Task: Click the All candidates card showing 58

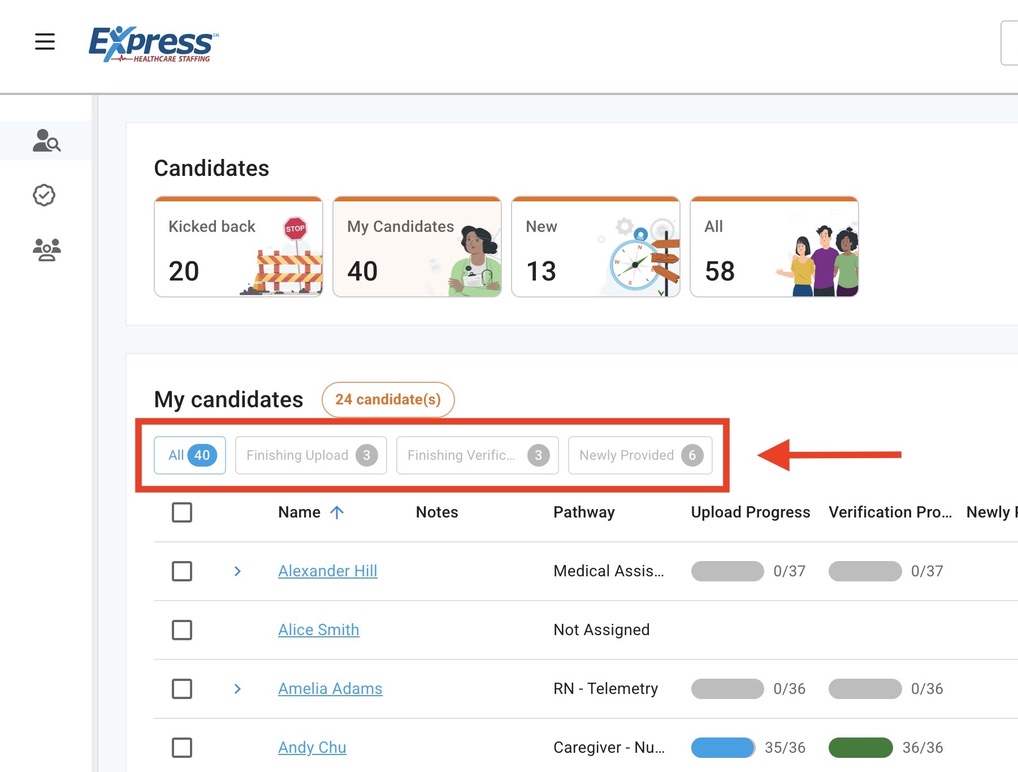Action: pyautogui.click(x=773, y=247)
